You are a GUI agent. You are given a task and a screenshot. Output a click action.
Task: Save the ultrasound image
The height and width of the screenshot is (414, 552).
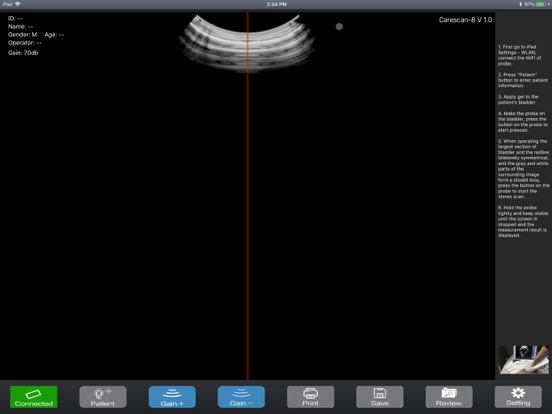pyautogui.click(x=380, y=397)
